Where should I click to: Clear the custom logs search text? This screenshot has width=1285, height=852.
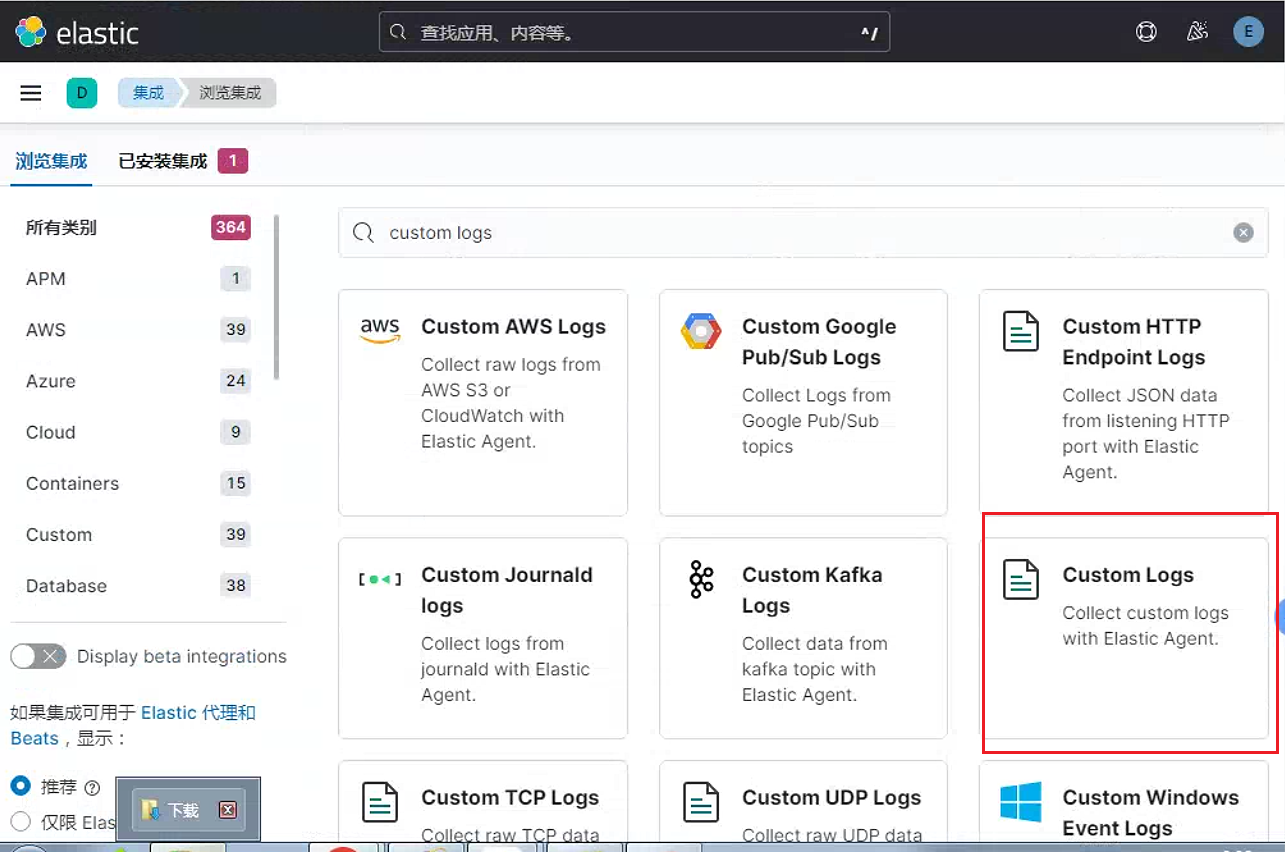coord(1243,233)
